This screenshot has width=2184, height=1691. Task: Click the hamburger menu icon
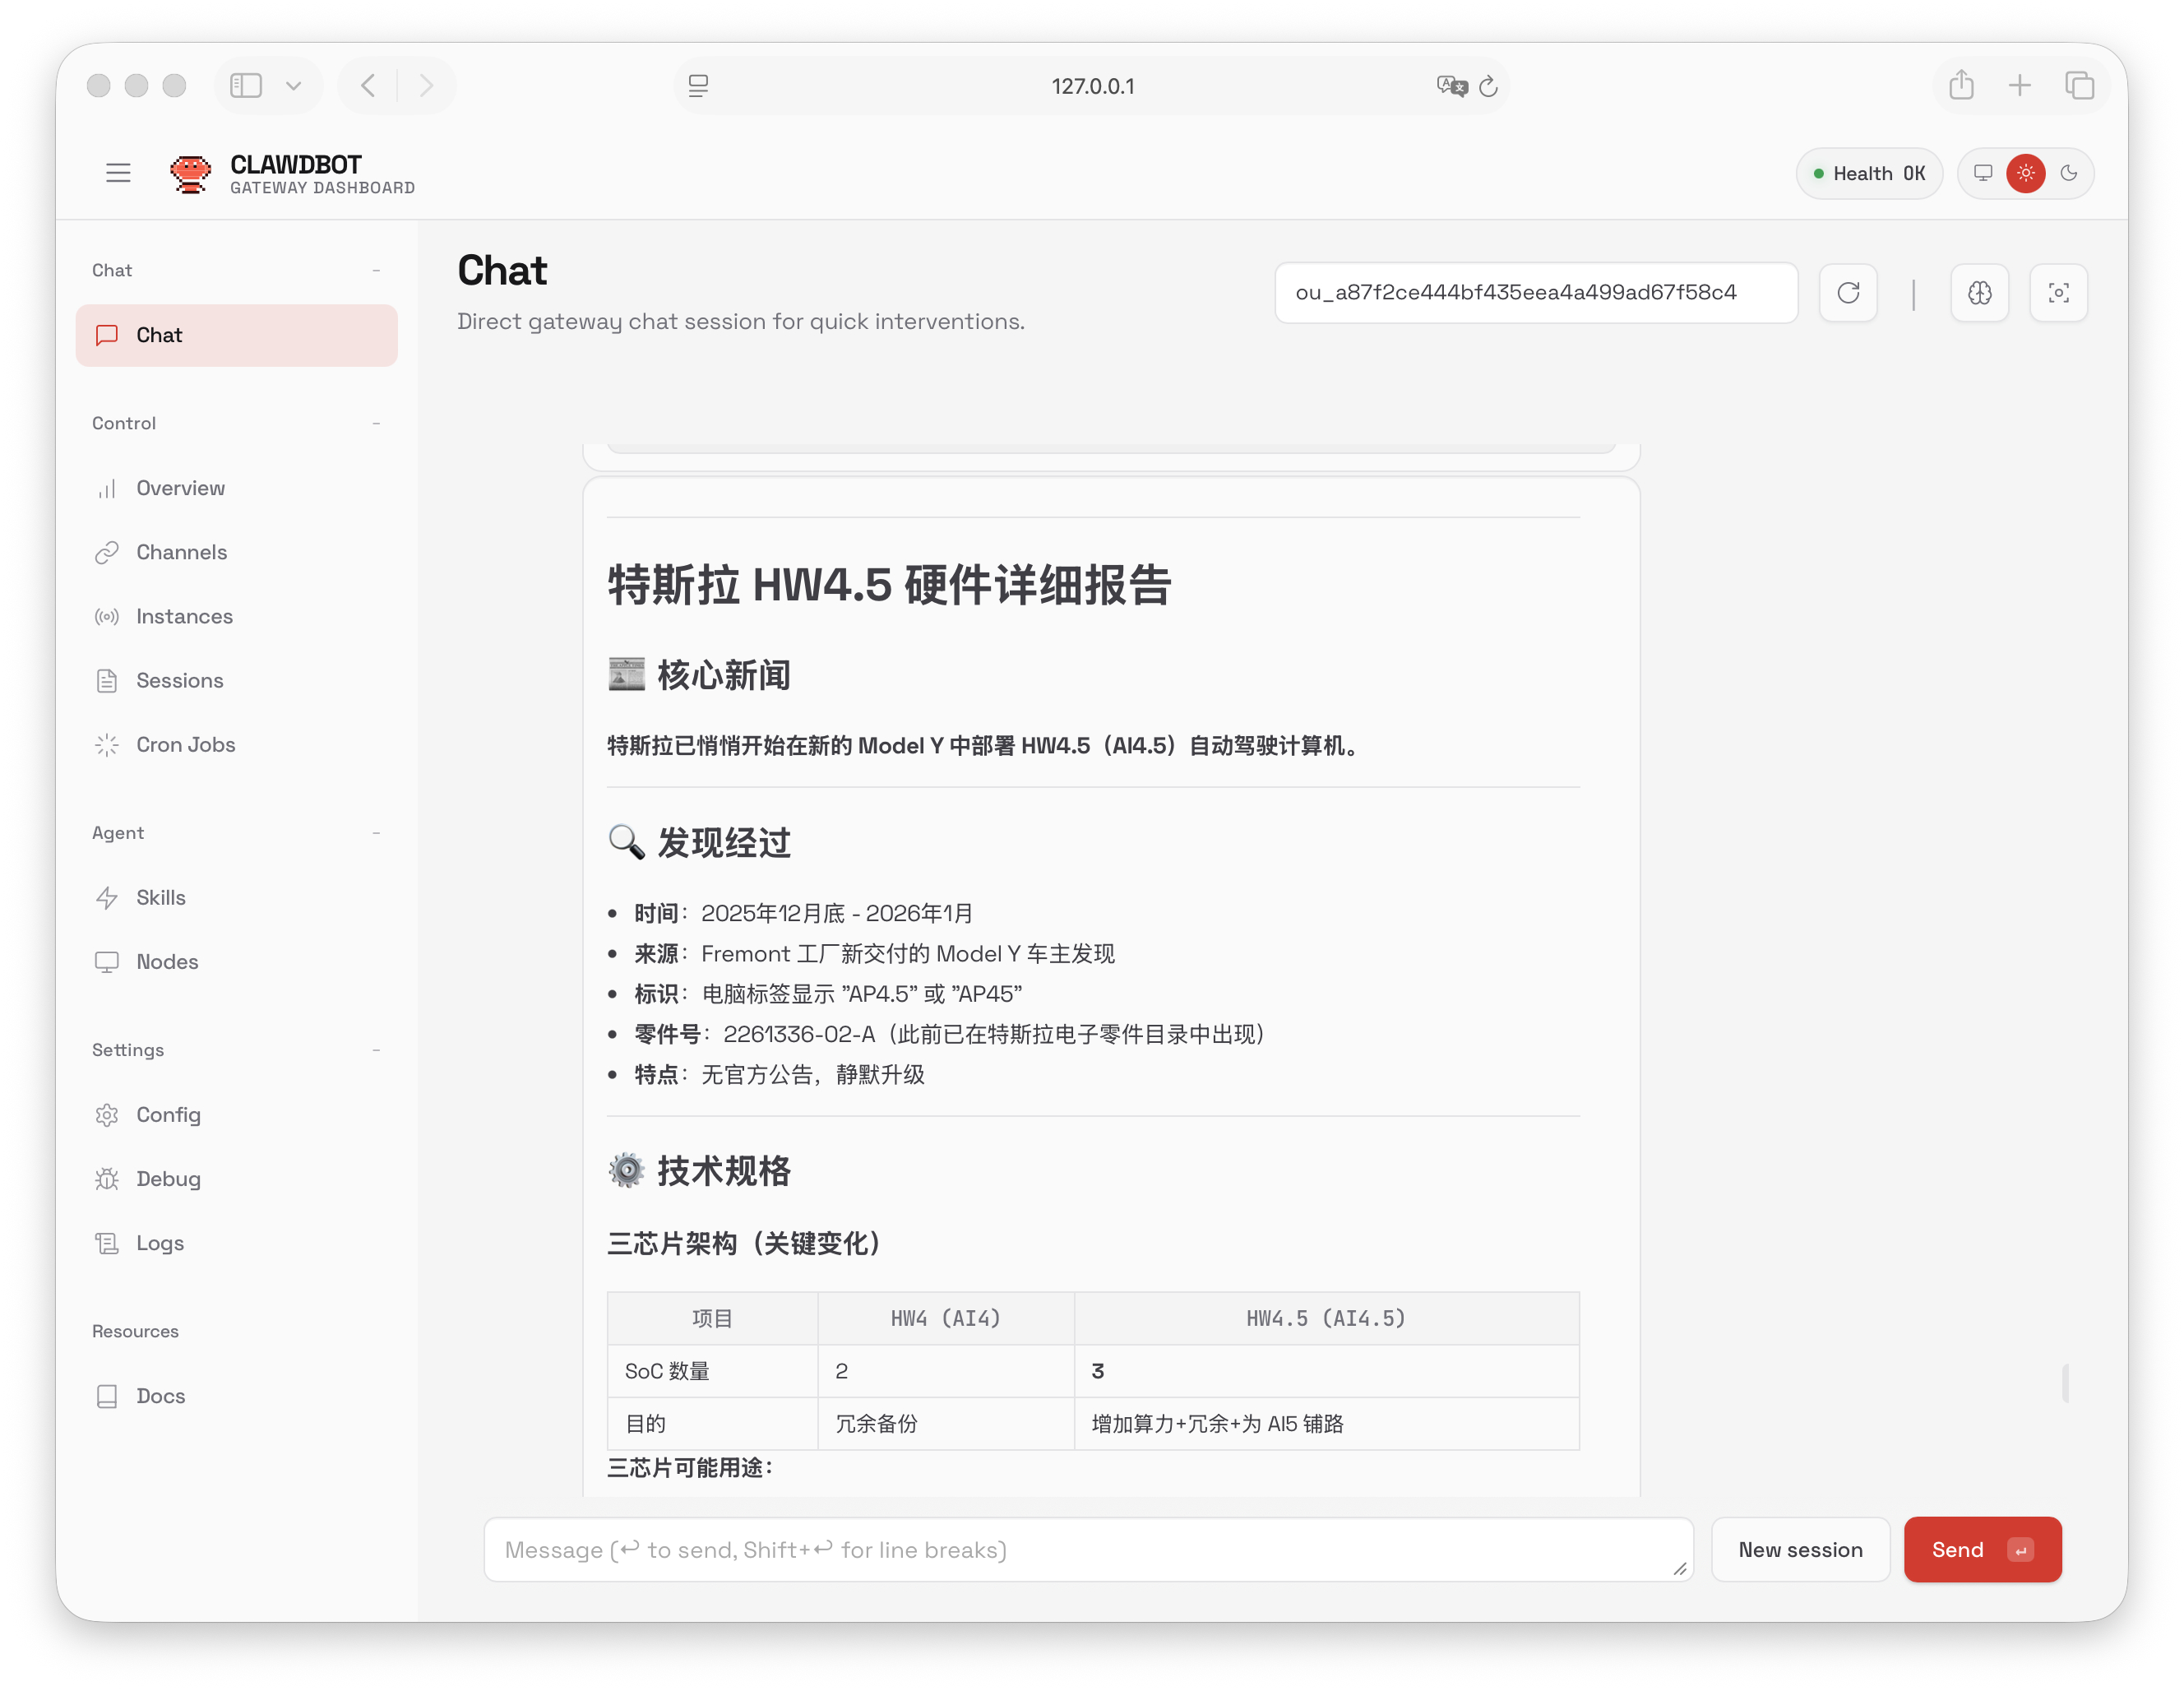[x=118, y=173]
